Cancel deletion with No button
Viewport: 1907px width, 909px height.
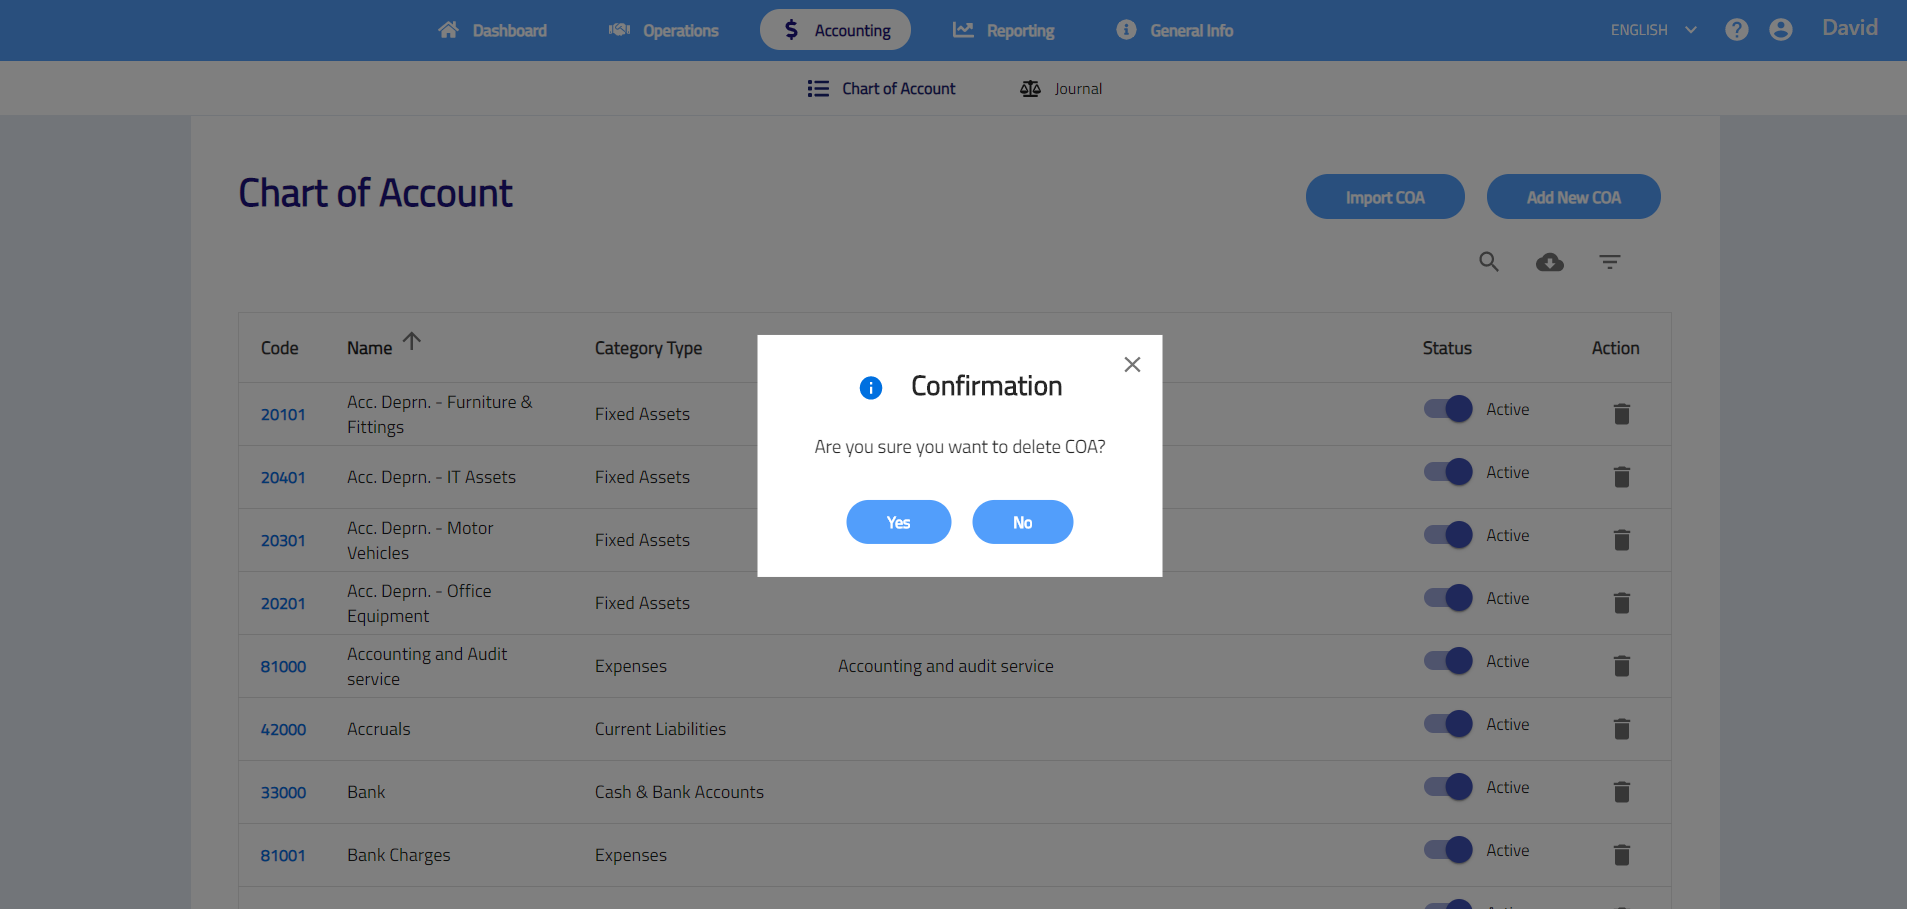1022,522
